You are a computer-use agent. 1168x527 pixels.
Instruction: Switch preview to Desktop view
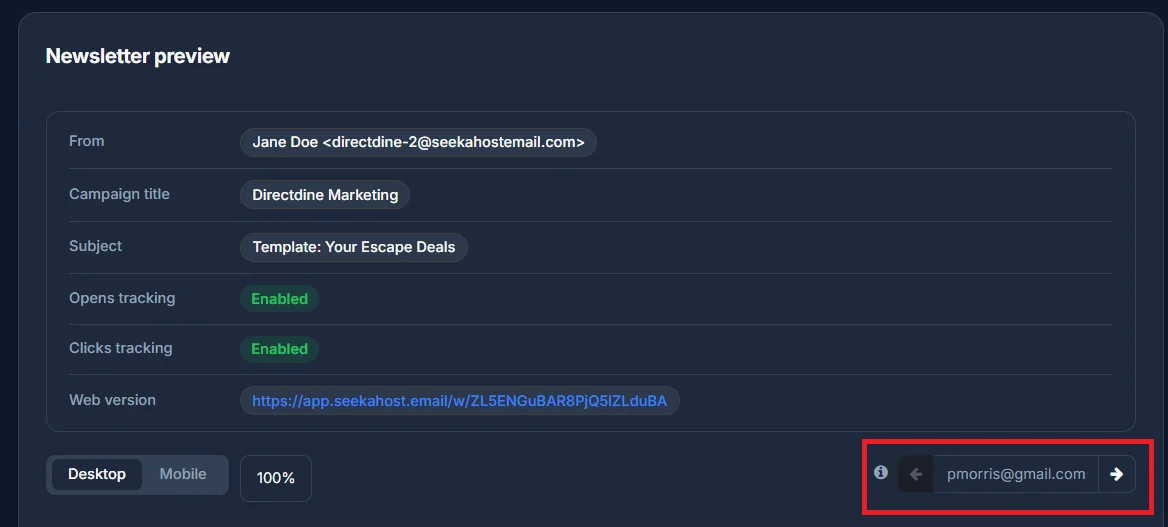tap(97, 474)
